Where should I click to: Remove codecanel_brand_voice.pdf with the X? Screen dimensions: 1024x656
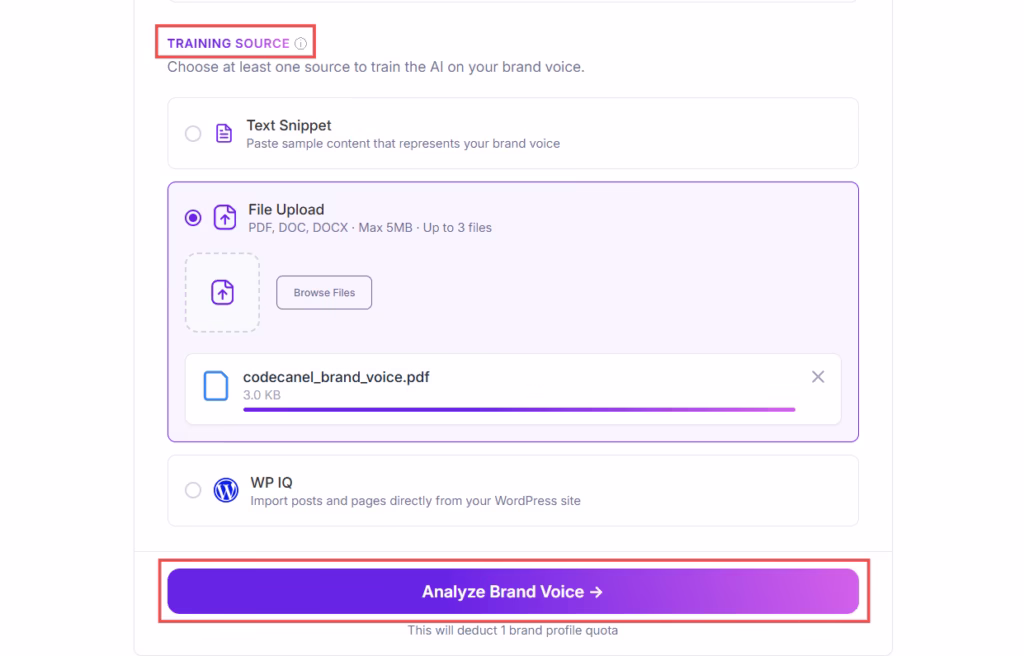[x=818, y=377]
